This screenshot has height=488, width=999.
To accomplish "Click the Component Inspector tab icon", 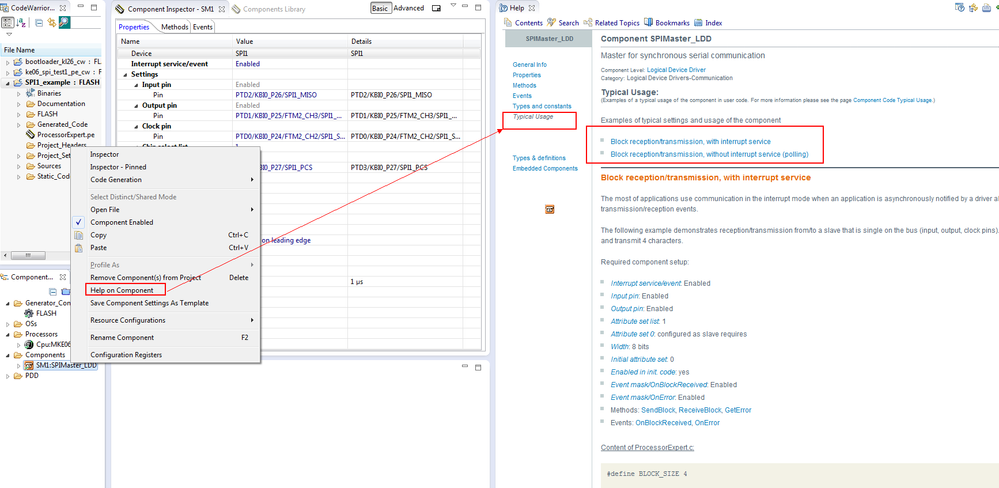I will click(x=120, y=10).
